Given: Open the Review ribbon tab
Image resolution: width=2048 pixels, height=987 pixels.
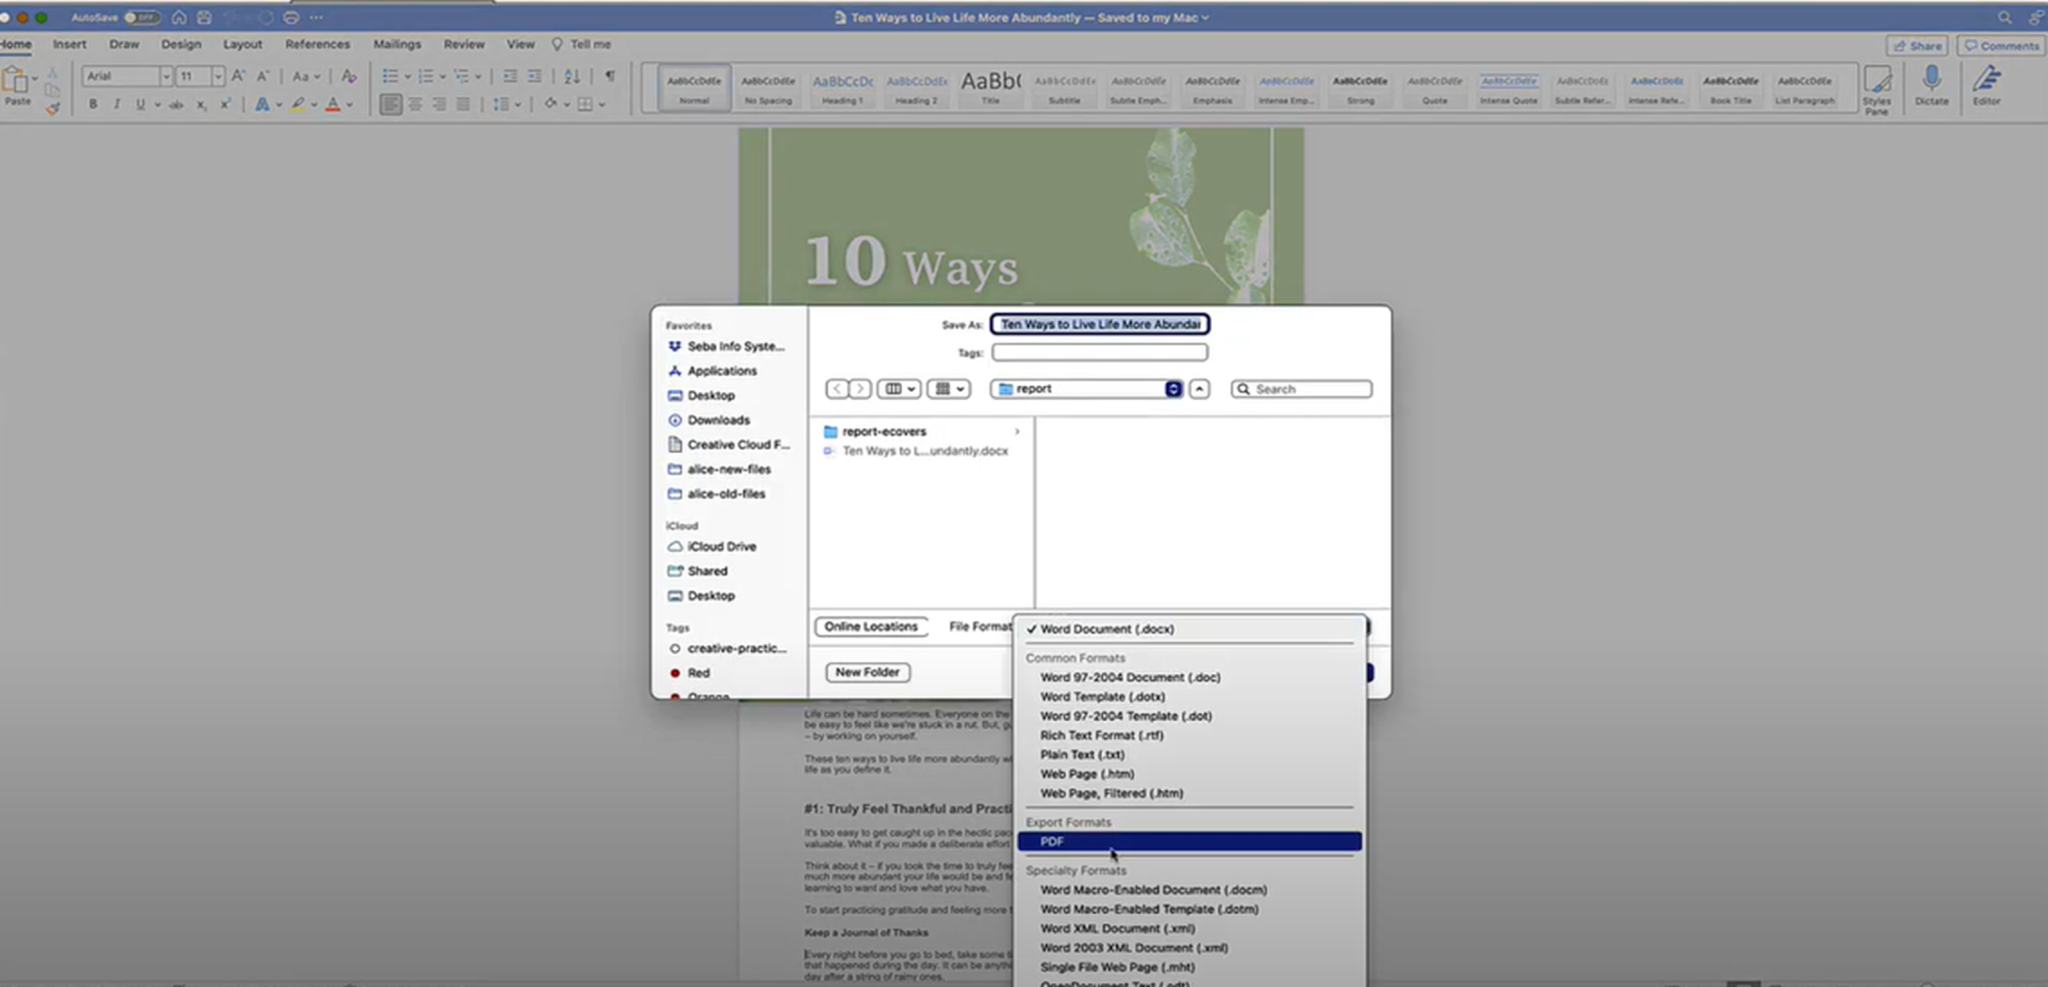Looking at the screenshot, I should tap(464, 44).
